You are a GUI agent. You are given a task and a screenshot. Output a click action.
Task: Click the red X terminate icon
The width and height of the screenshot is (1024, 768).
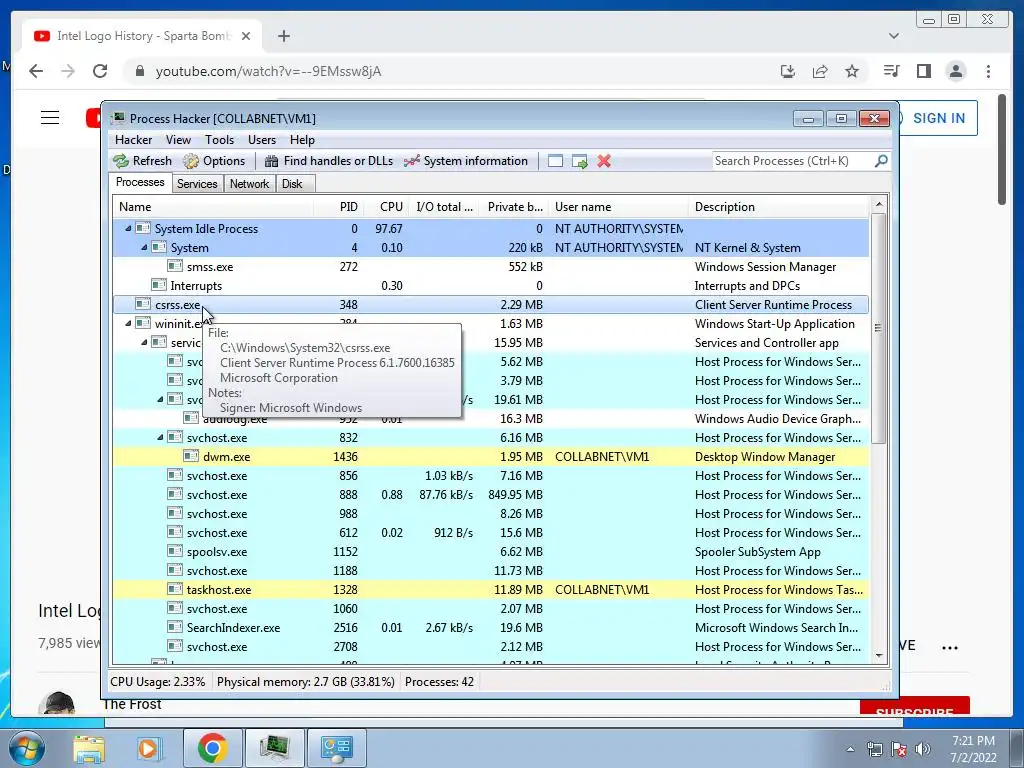tap(604, 161)
